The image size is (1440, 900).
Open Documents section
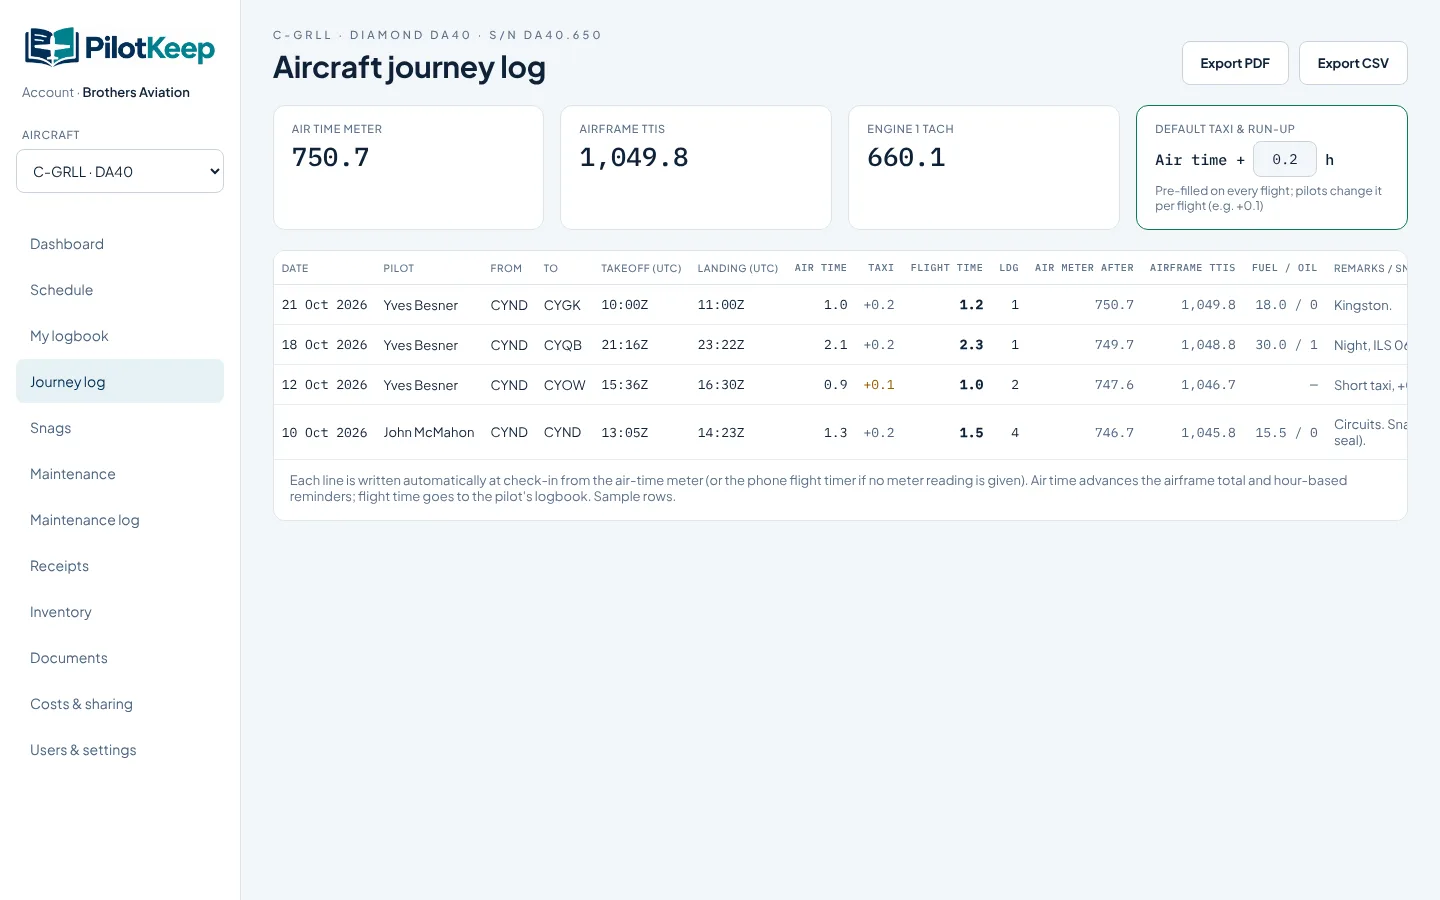120,658
